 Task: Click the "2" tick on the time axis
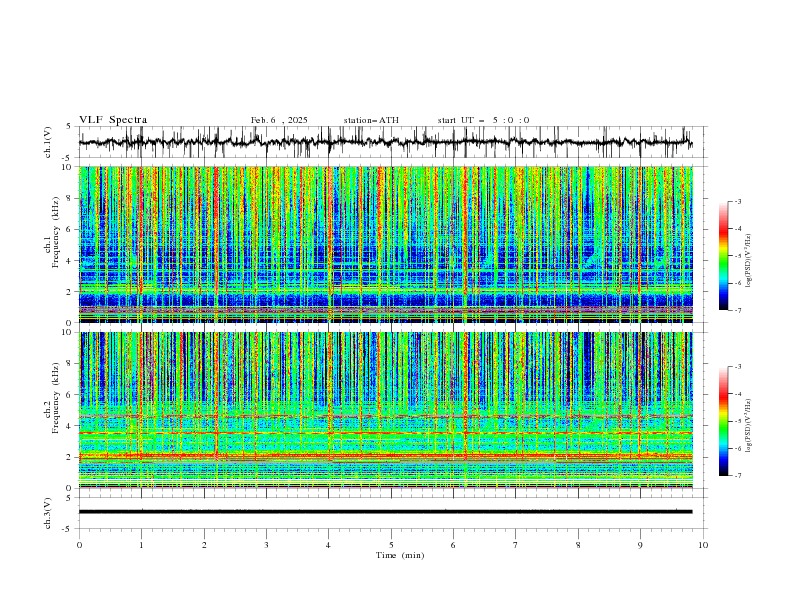(204, 545)
